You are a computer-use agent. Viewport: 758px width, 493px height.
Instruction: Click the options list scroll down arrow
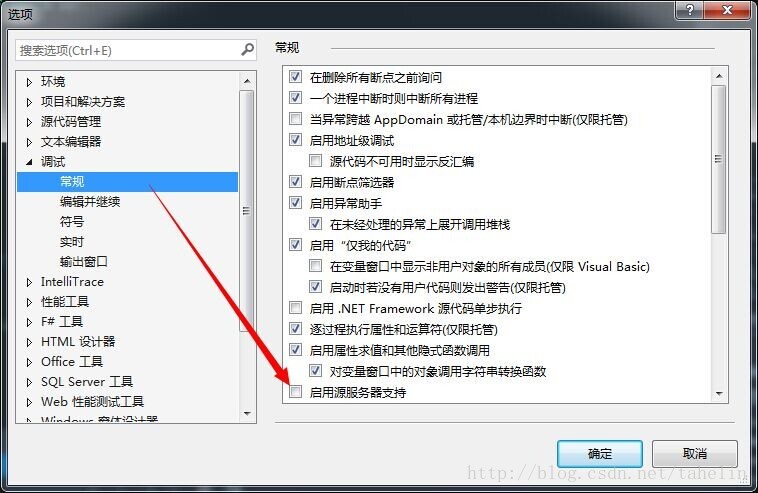[719, 393]
